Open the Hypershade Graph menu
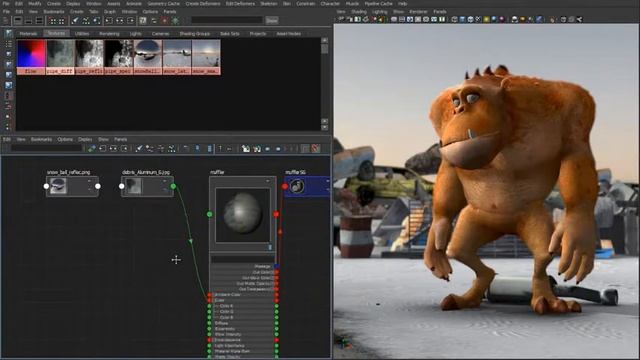640x360 pixels. (x=110, y=12)
